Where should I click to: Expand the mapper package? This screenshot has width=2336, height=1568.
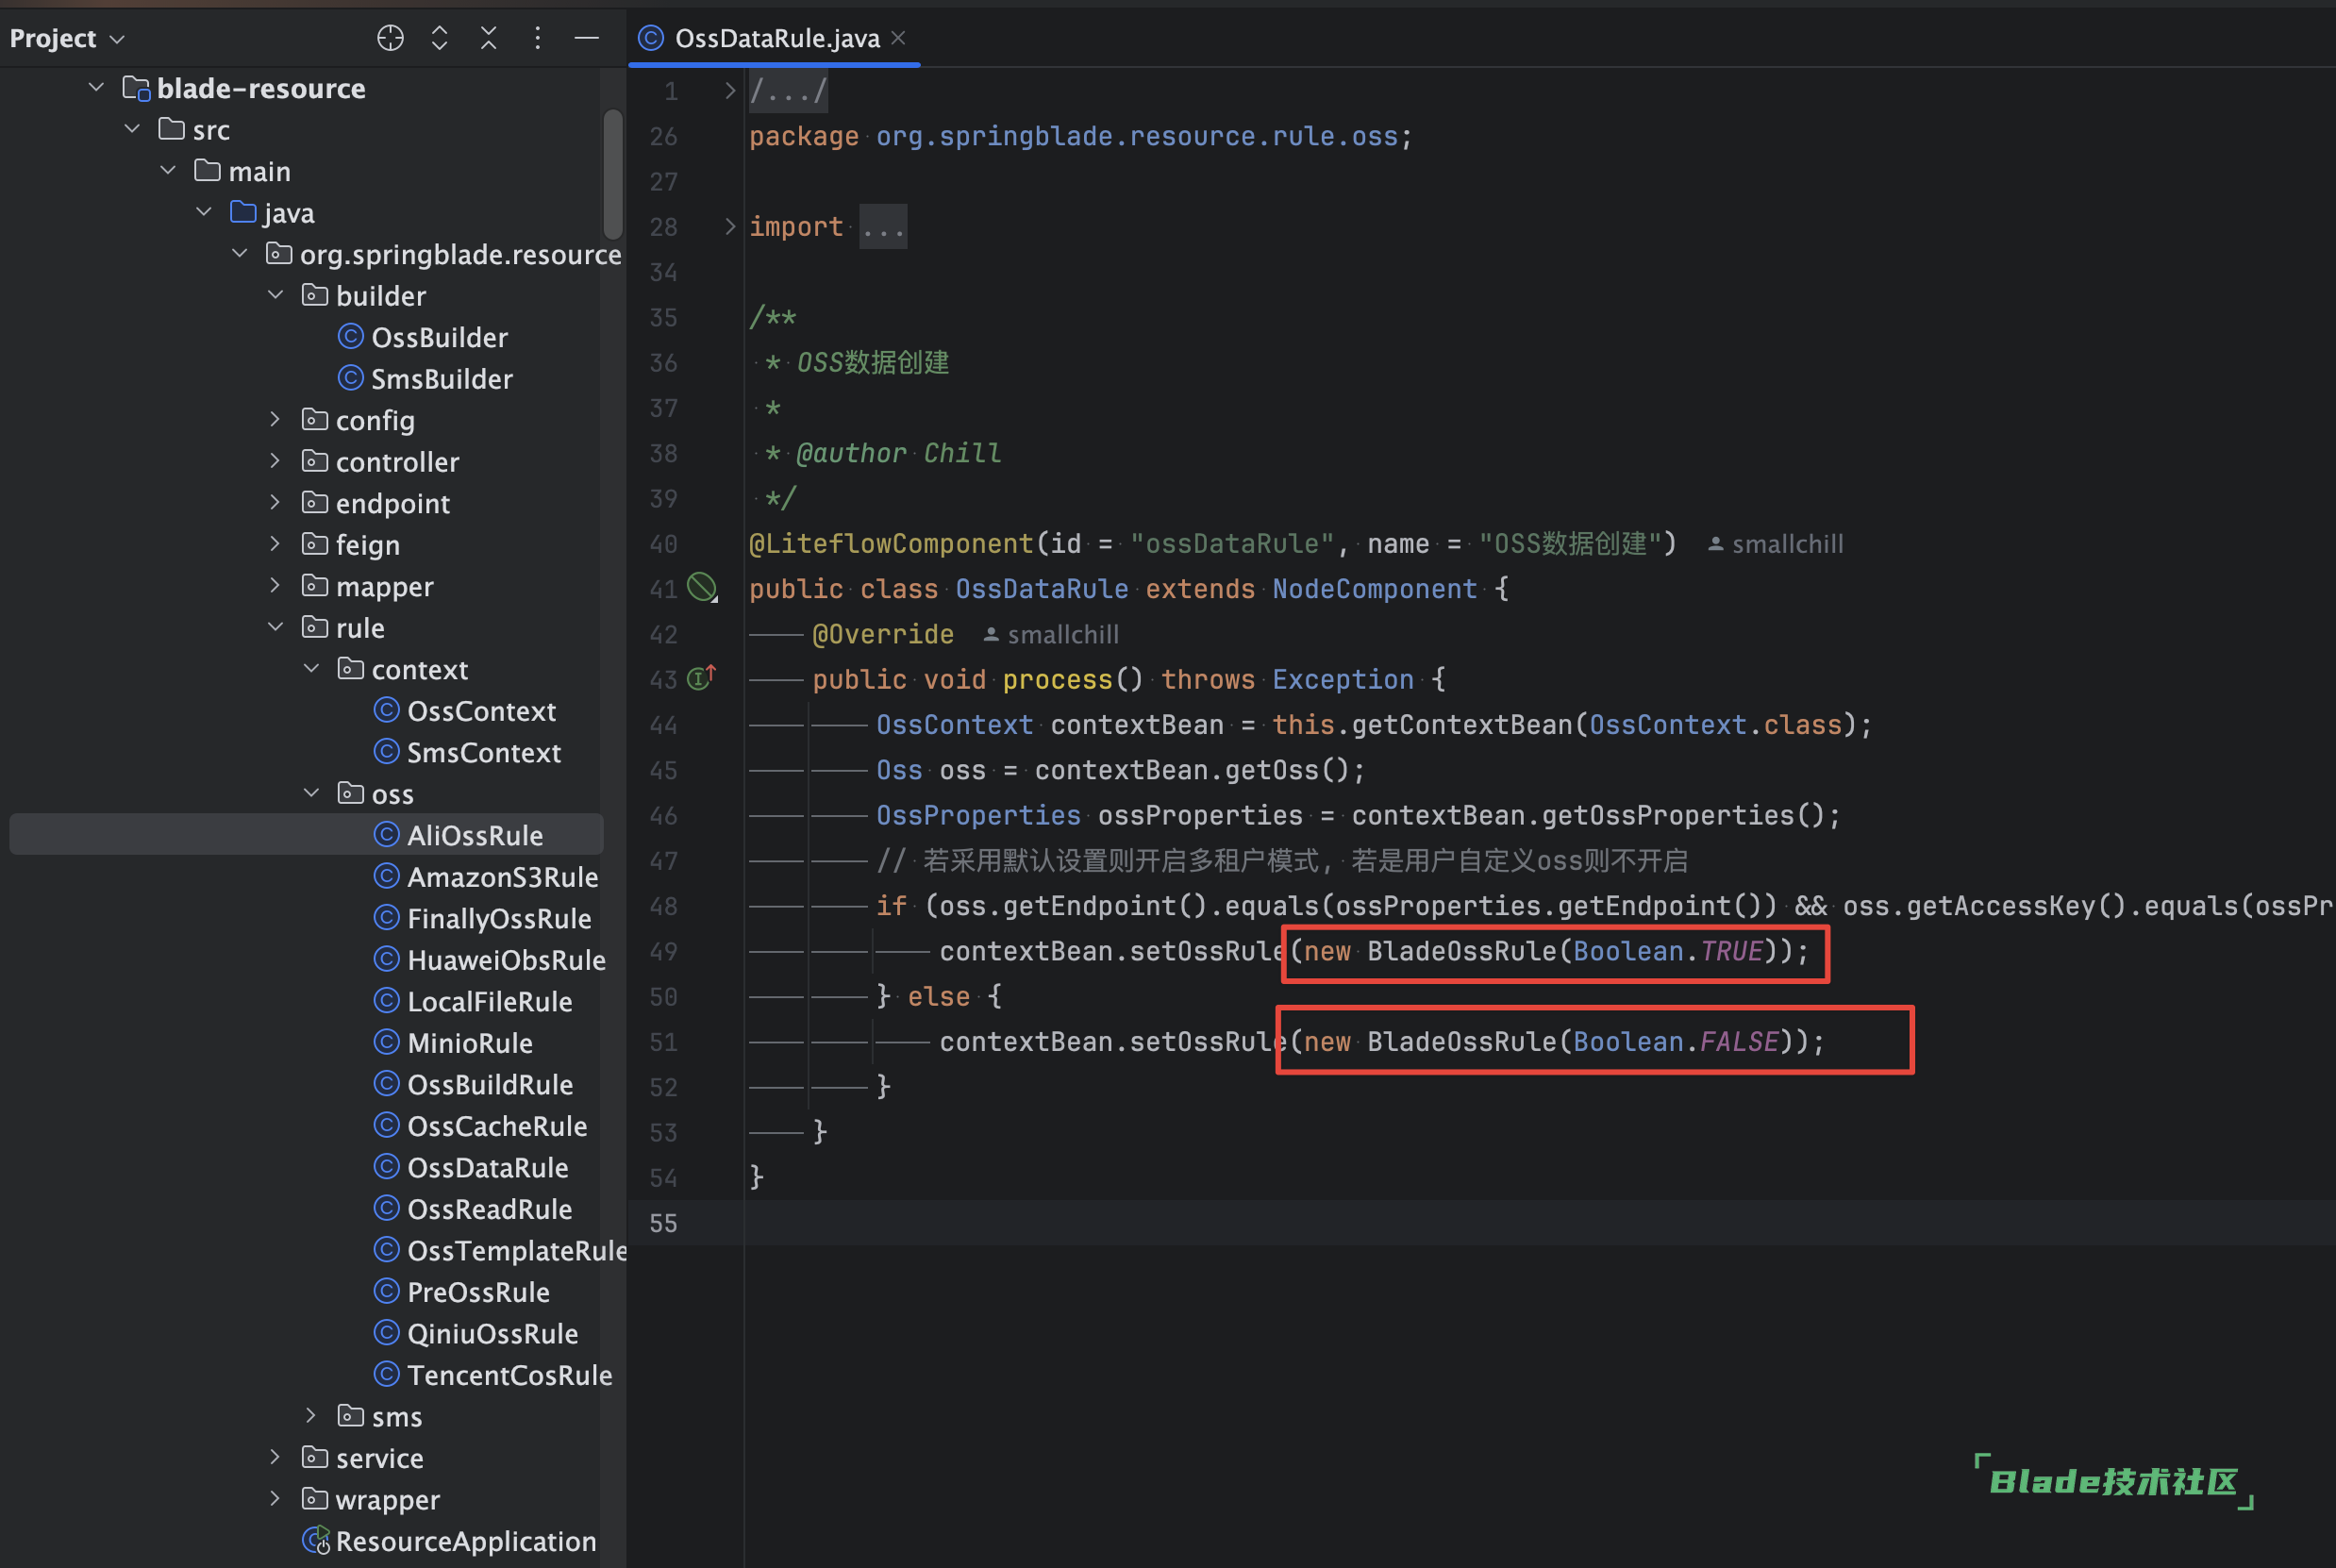(276, 585)
